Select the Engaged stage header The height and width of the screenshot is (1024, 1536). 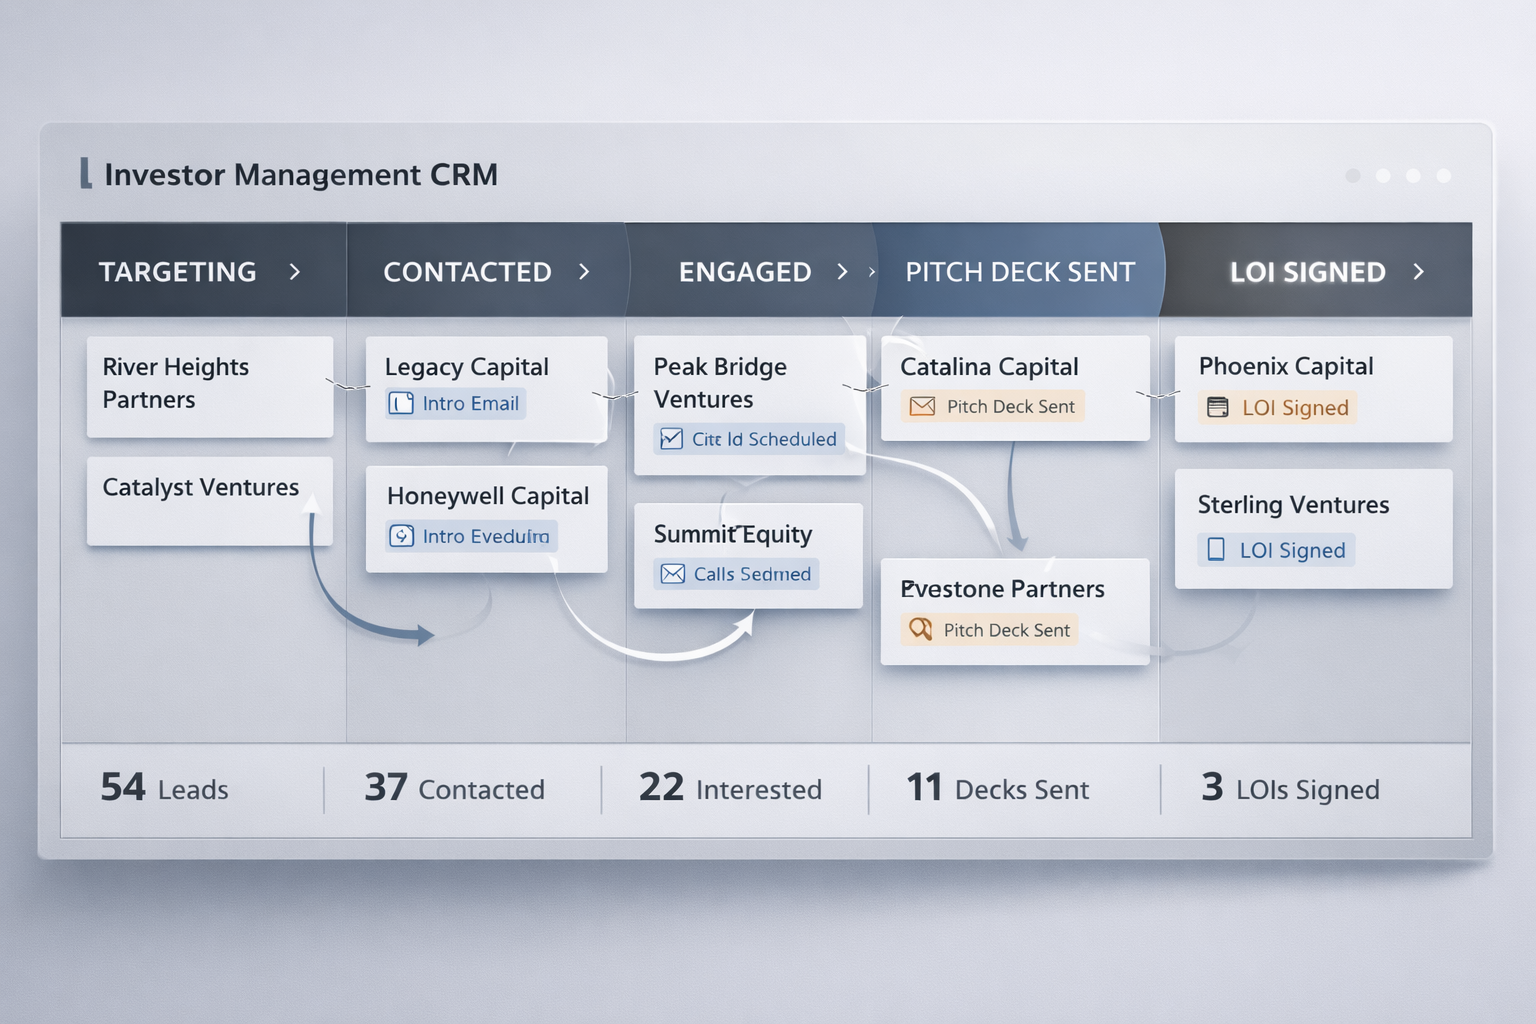click(745, 272)
